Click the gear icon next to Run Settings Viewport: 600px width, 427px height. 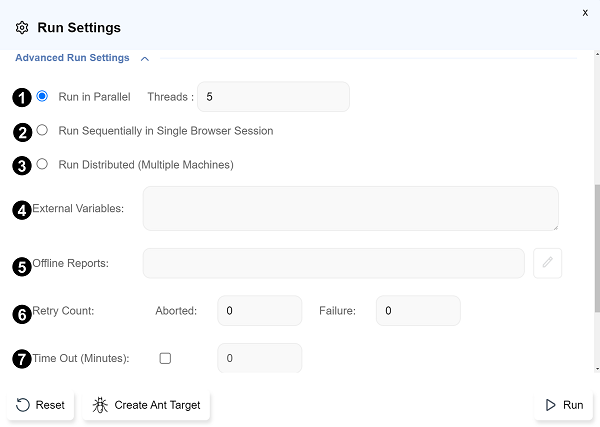tap(22, 28)
